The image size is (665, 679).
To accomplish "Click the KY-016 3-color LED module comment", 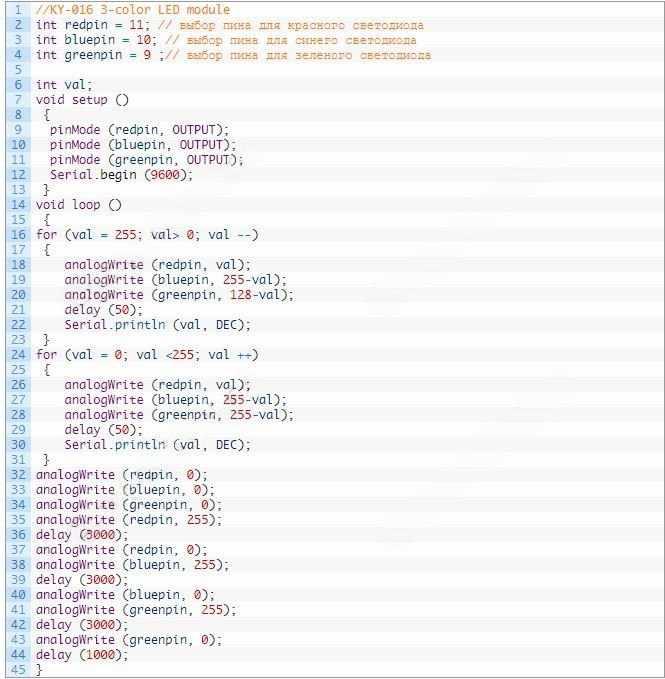I will 132,10.
